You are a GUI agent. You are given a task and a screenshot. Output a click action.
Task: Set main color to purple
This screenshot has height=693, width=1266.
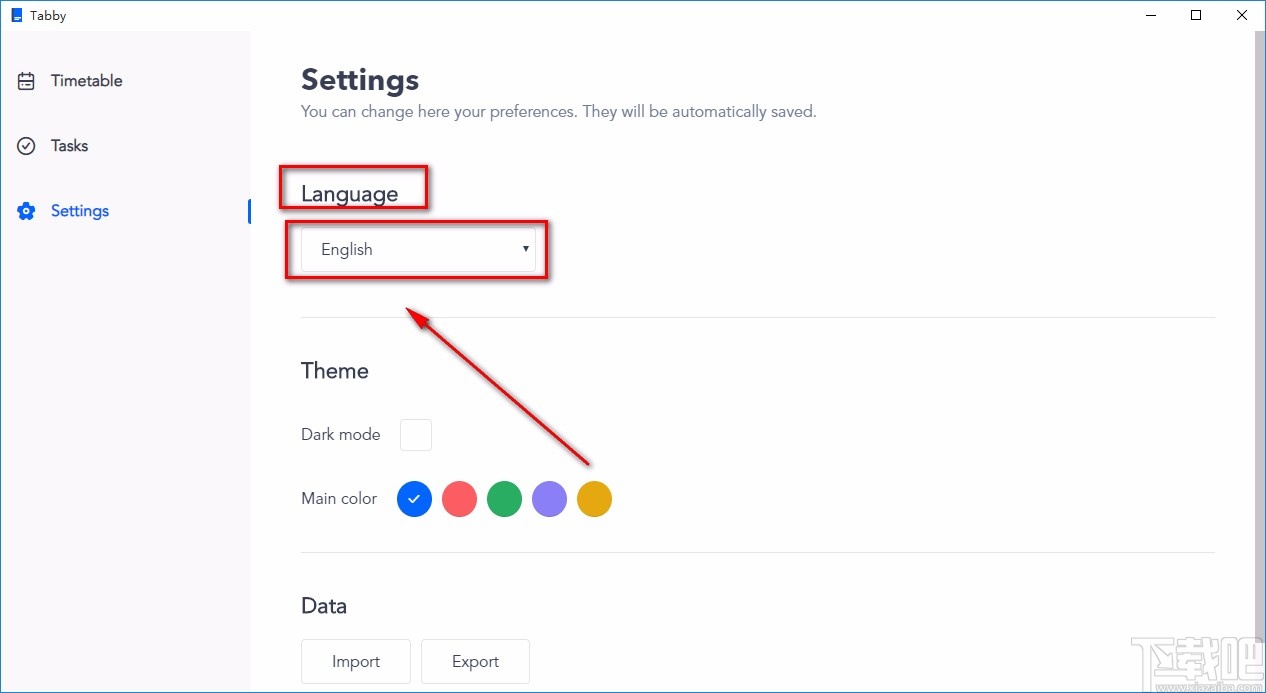pyautogui.click(x=549, y=499)
